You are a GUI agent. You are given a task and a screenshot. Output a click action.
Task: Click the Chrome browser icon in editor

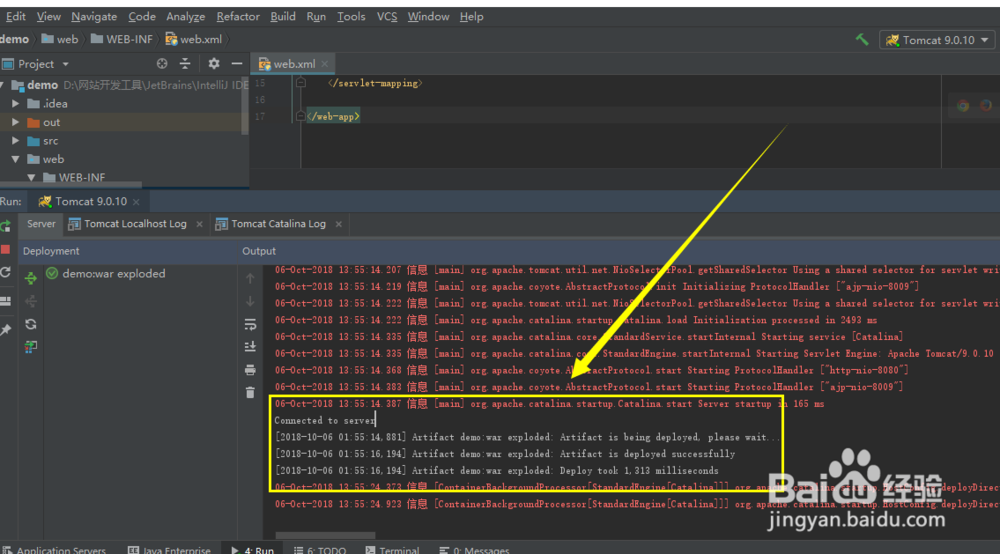coord(963,106)
